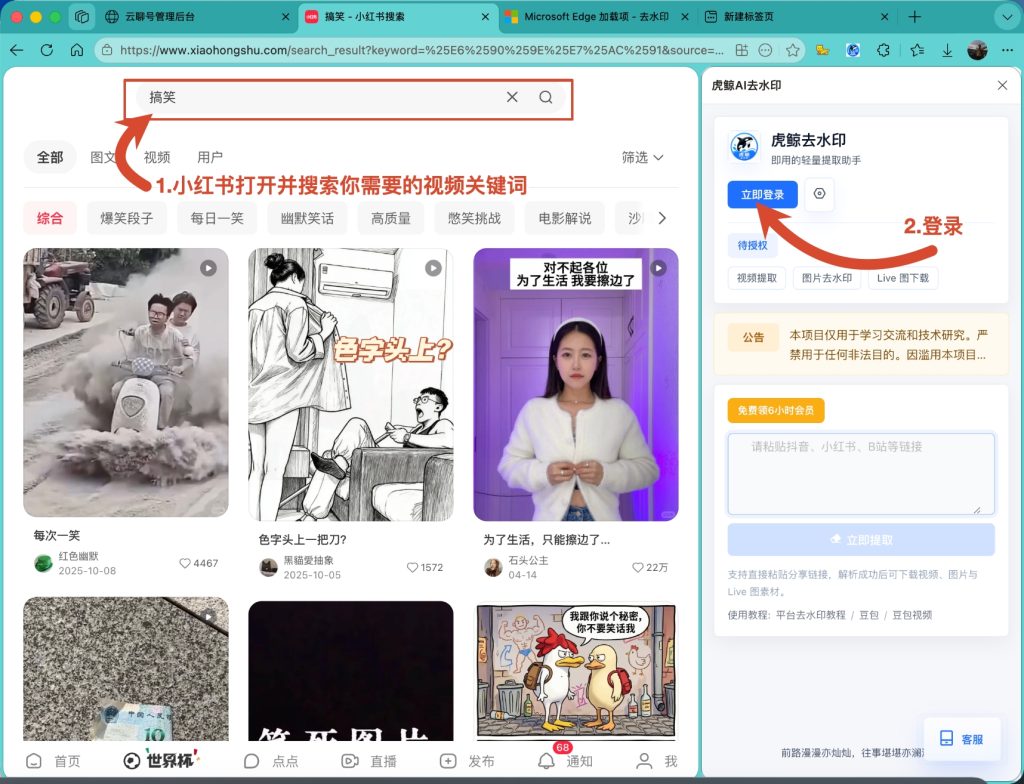The height and width of the screenshot is (784, 1024).
Task: Select the 爆笑段子 category chip
Action: coord(127,218)
